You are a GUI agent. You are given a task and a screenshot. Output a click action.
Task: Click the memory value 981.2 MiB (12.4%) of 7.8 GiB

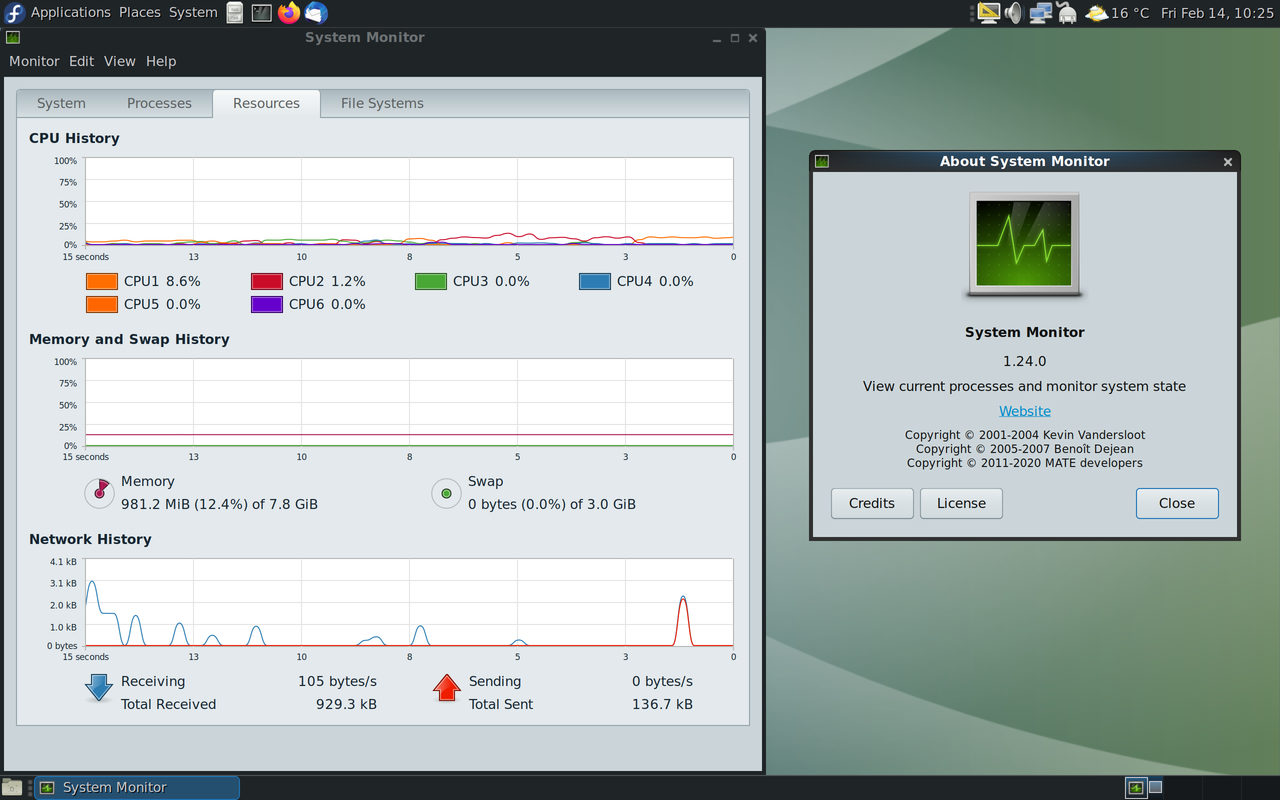click(219, 504)
